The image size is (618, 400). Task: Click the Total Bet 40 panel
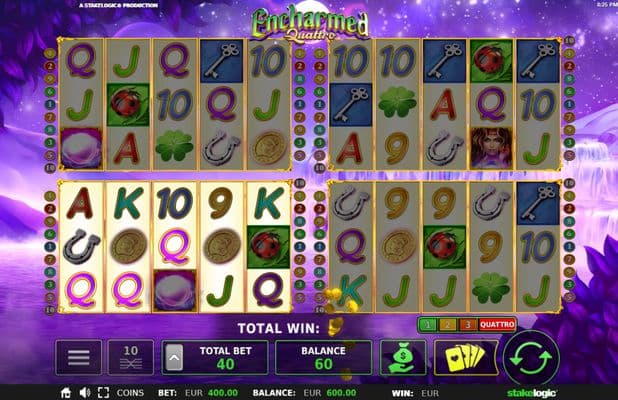click(x=215, y=357)
